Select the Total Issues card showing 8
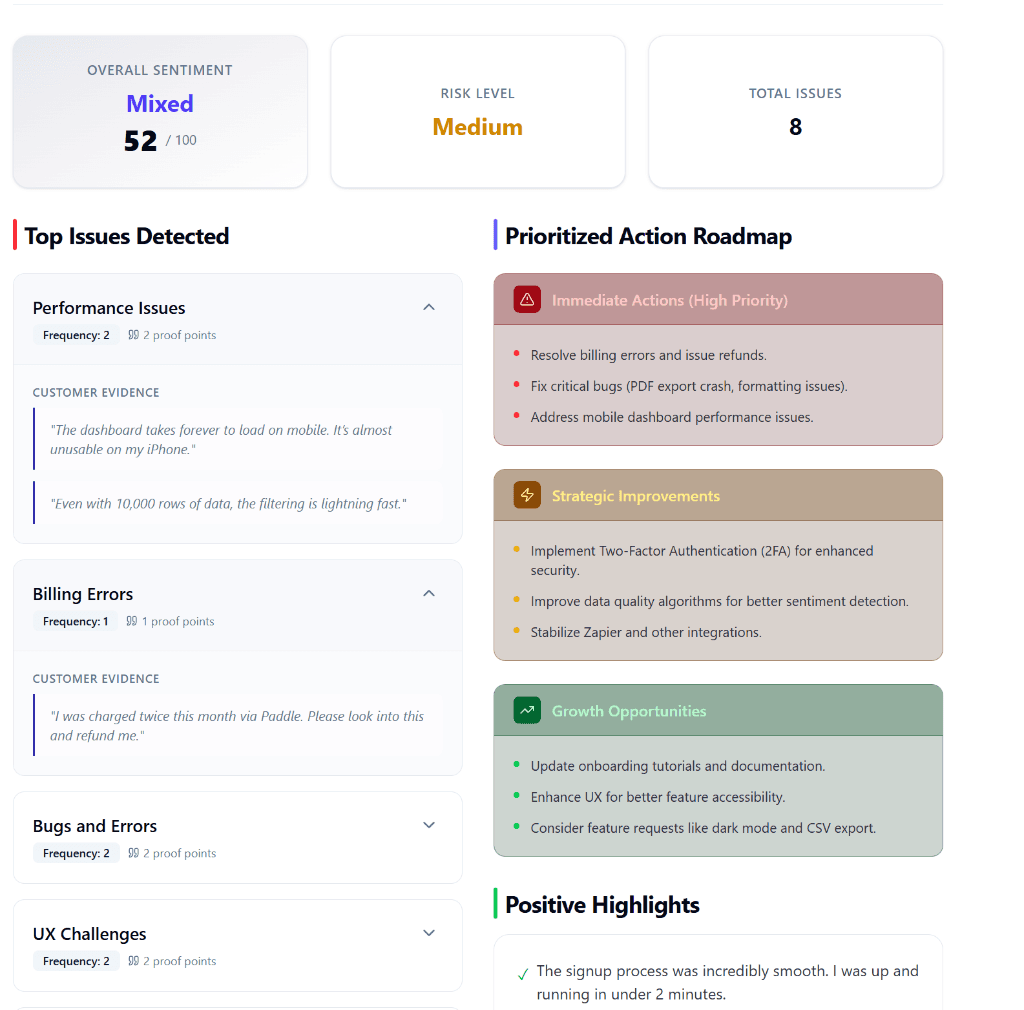Viewport: 1024px width, 1010px height. pyautogui.click(x=795, y=111)
